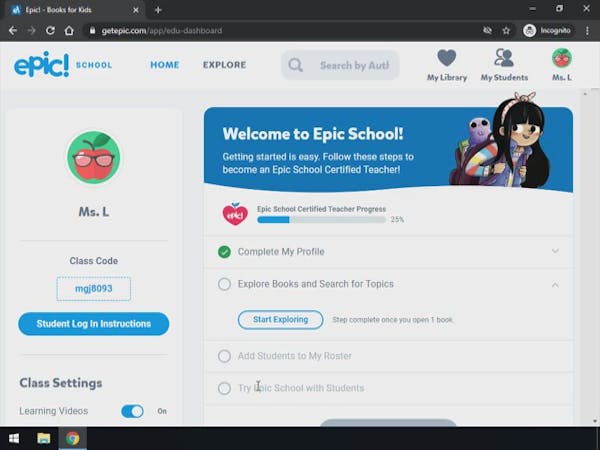This screenshot has height=450, width=600.
Task: Click Try Epic School with Students step
Action: coord(388,388)
